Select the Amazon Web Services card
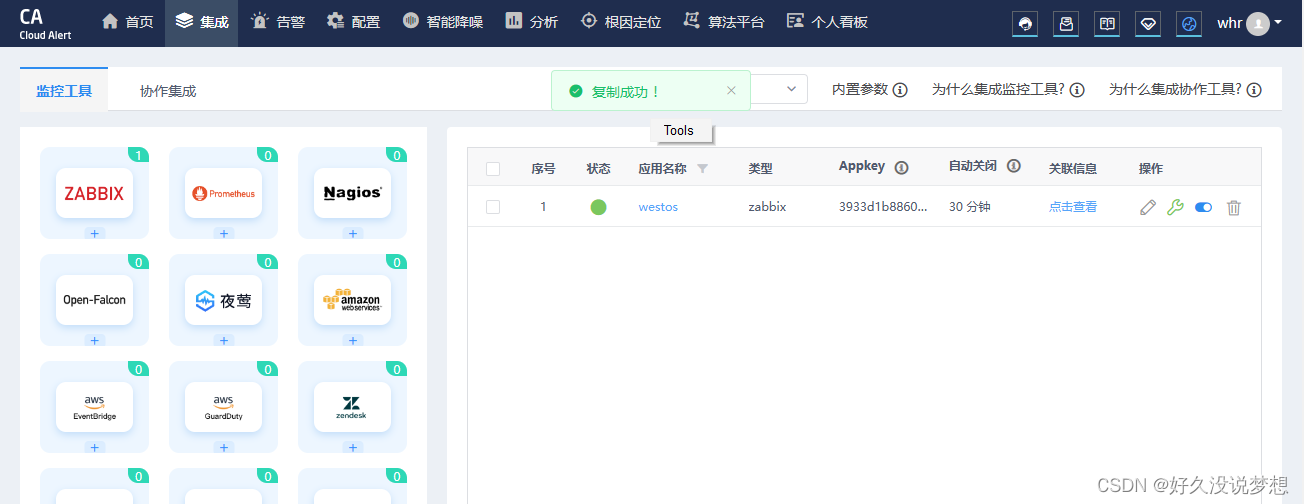 point(352,300)
